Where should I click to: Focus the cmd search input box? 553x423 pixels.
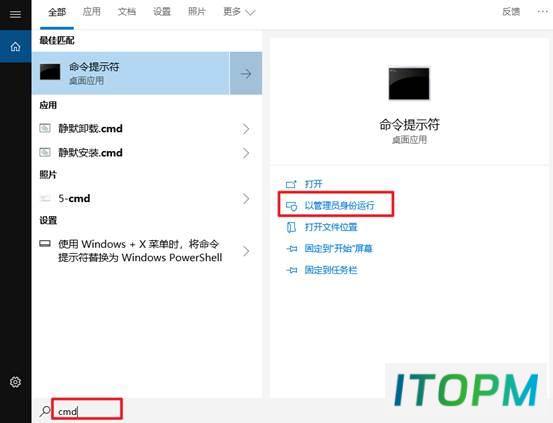coord(87,409)
